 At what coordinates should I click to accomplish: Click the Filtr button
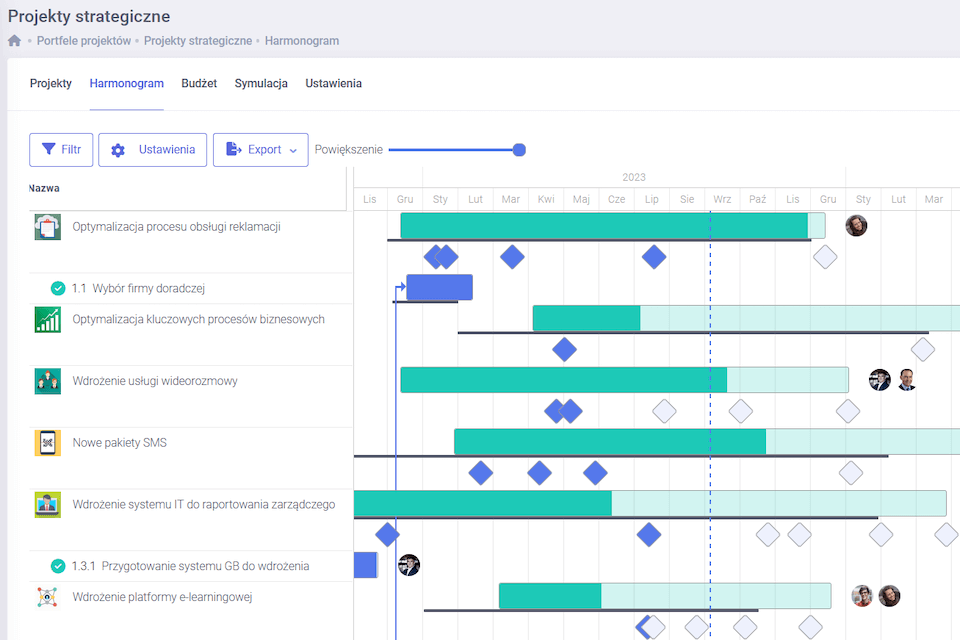(x=61, y=150)
